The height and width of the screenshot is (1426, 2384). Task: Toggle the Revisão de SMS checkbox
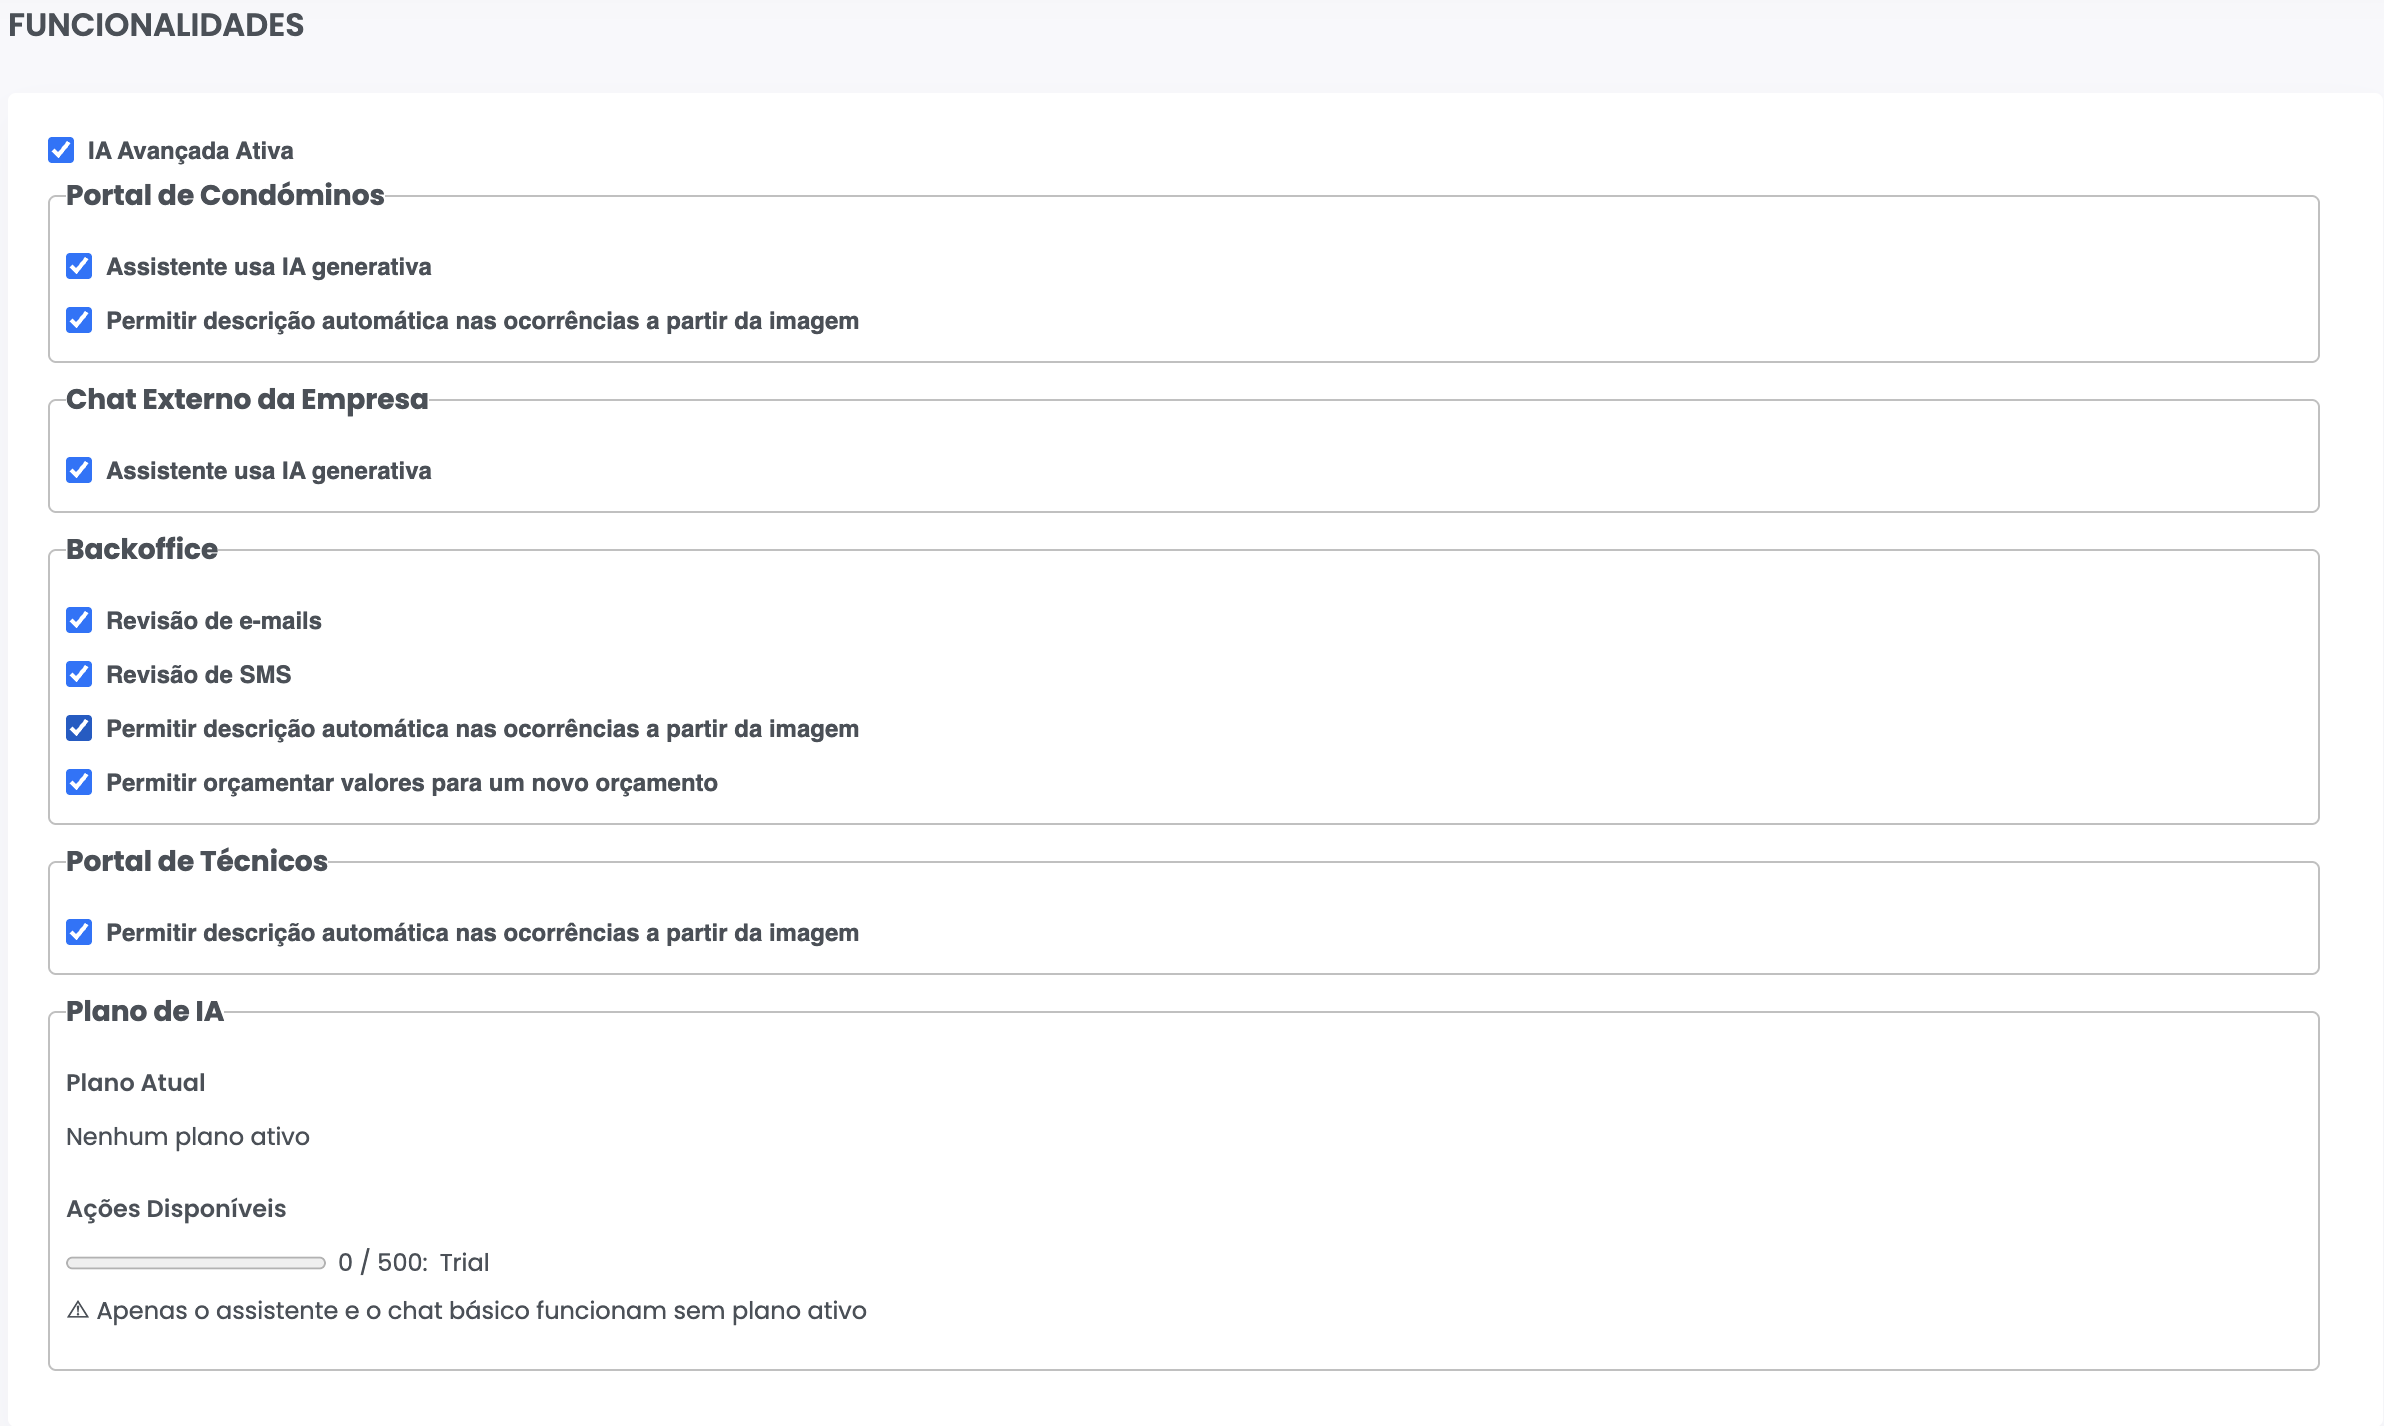[x=80, y=674]
